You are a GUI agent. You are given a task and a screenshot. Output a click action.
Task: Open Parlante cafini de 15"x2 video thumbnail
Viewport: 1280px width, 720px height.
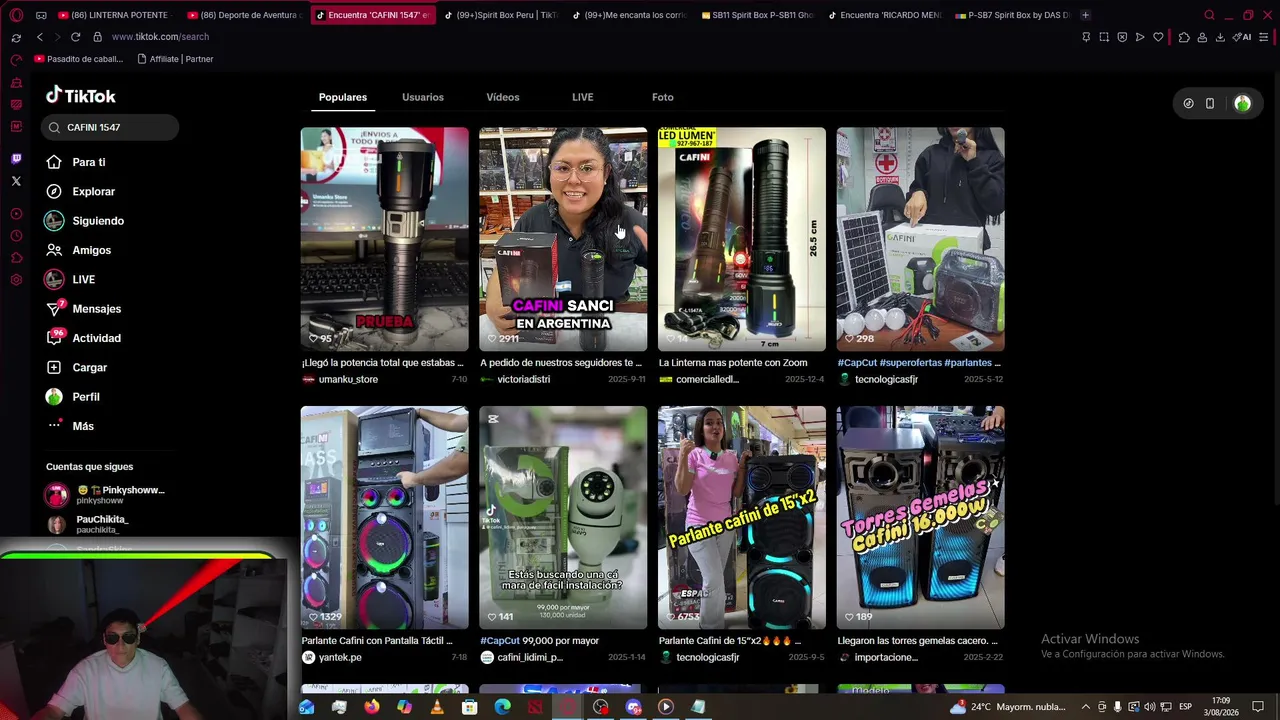pyautogui.click(x=742, y=517)
